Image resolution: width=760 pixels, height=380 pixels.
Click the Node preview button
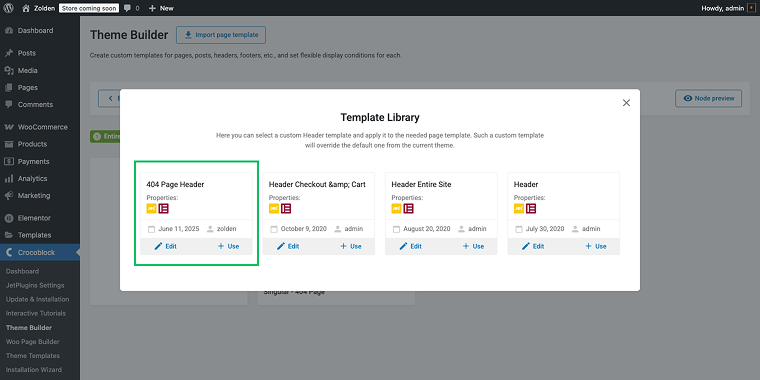[708, 98]
